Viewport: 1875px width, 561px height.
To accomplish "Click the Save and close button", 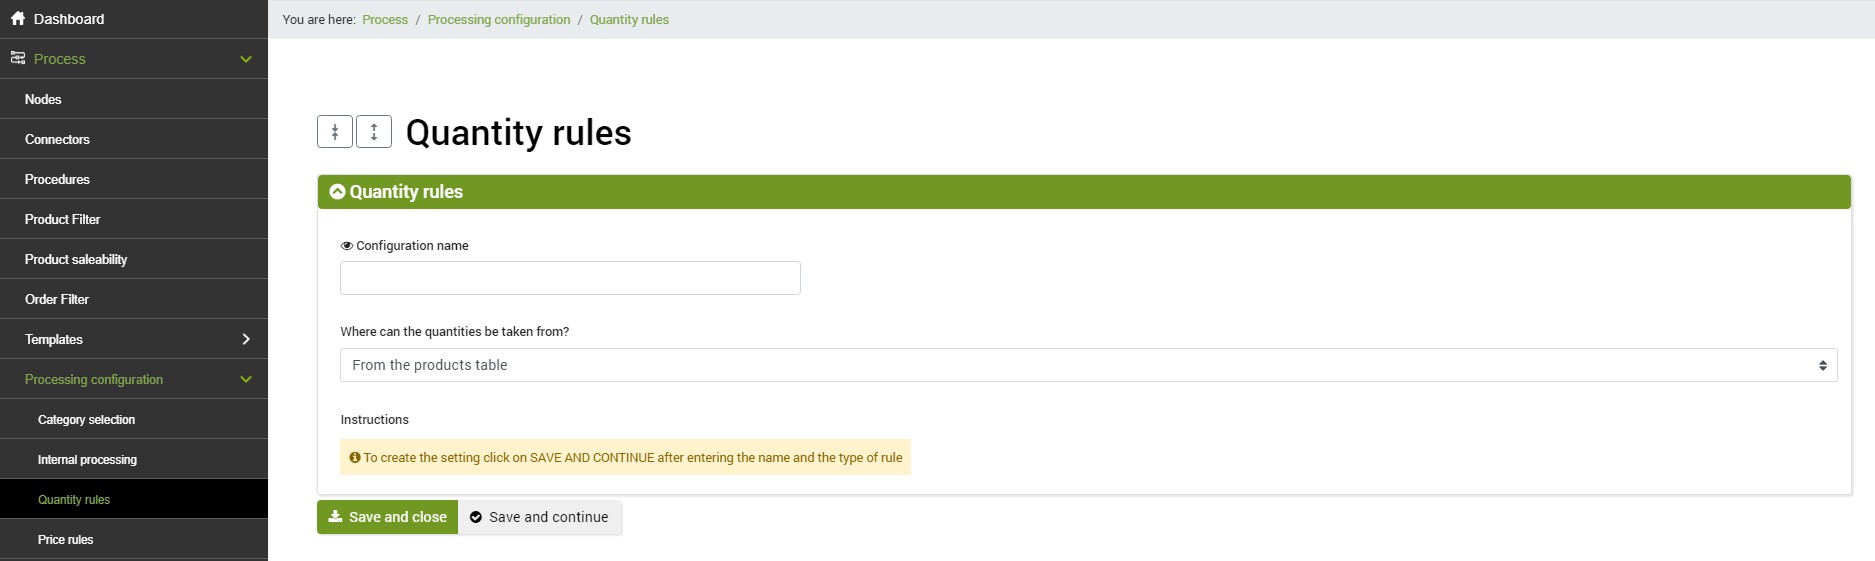I will click(x=387, y=517).
